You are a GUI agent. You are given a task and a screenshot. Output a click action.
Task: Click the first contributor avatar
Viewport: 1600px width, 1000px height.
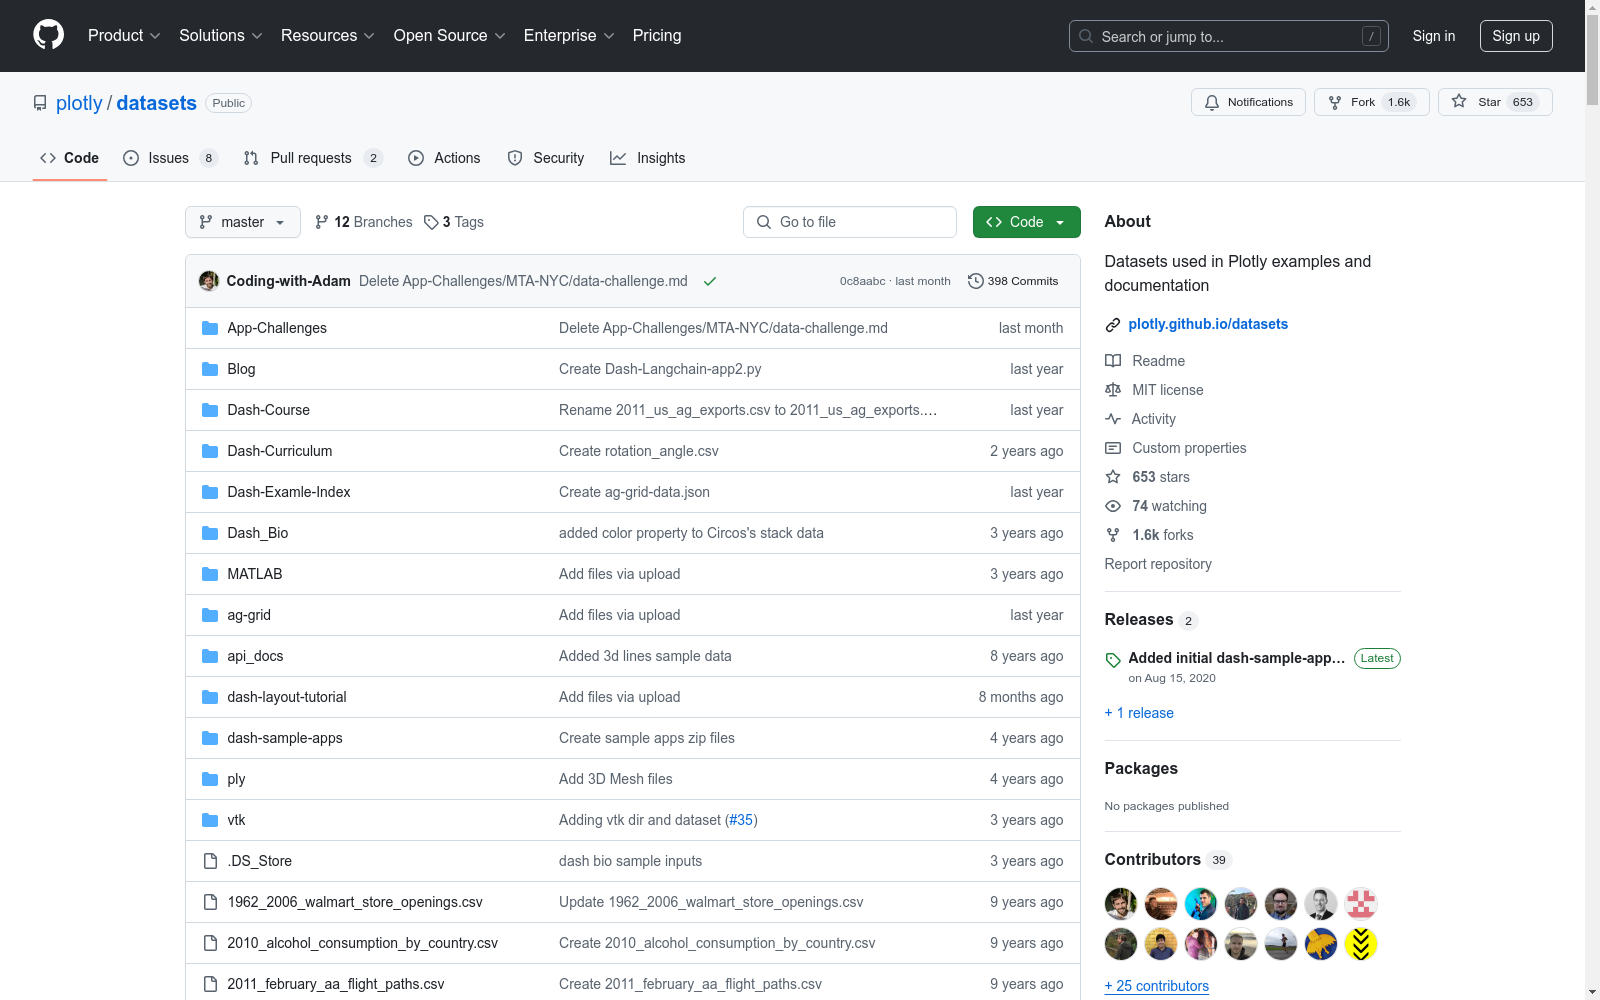click(1121, 904)
